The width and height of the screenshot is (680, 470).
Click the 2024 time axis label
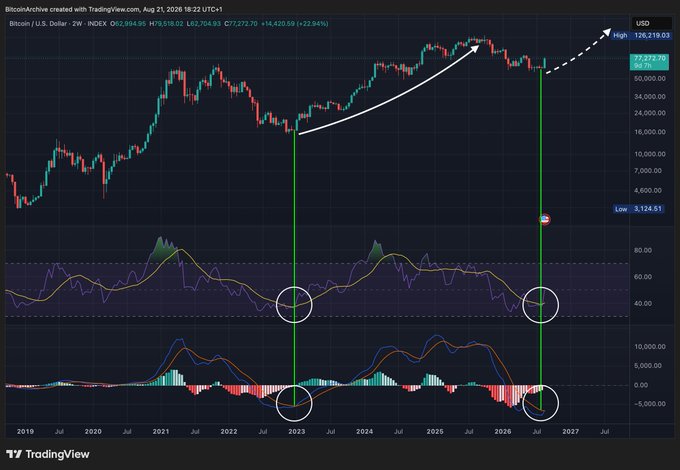coord(364,431)
